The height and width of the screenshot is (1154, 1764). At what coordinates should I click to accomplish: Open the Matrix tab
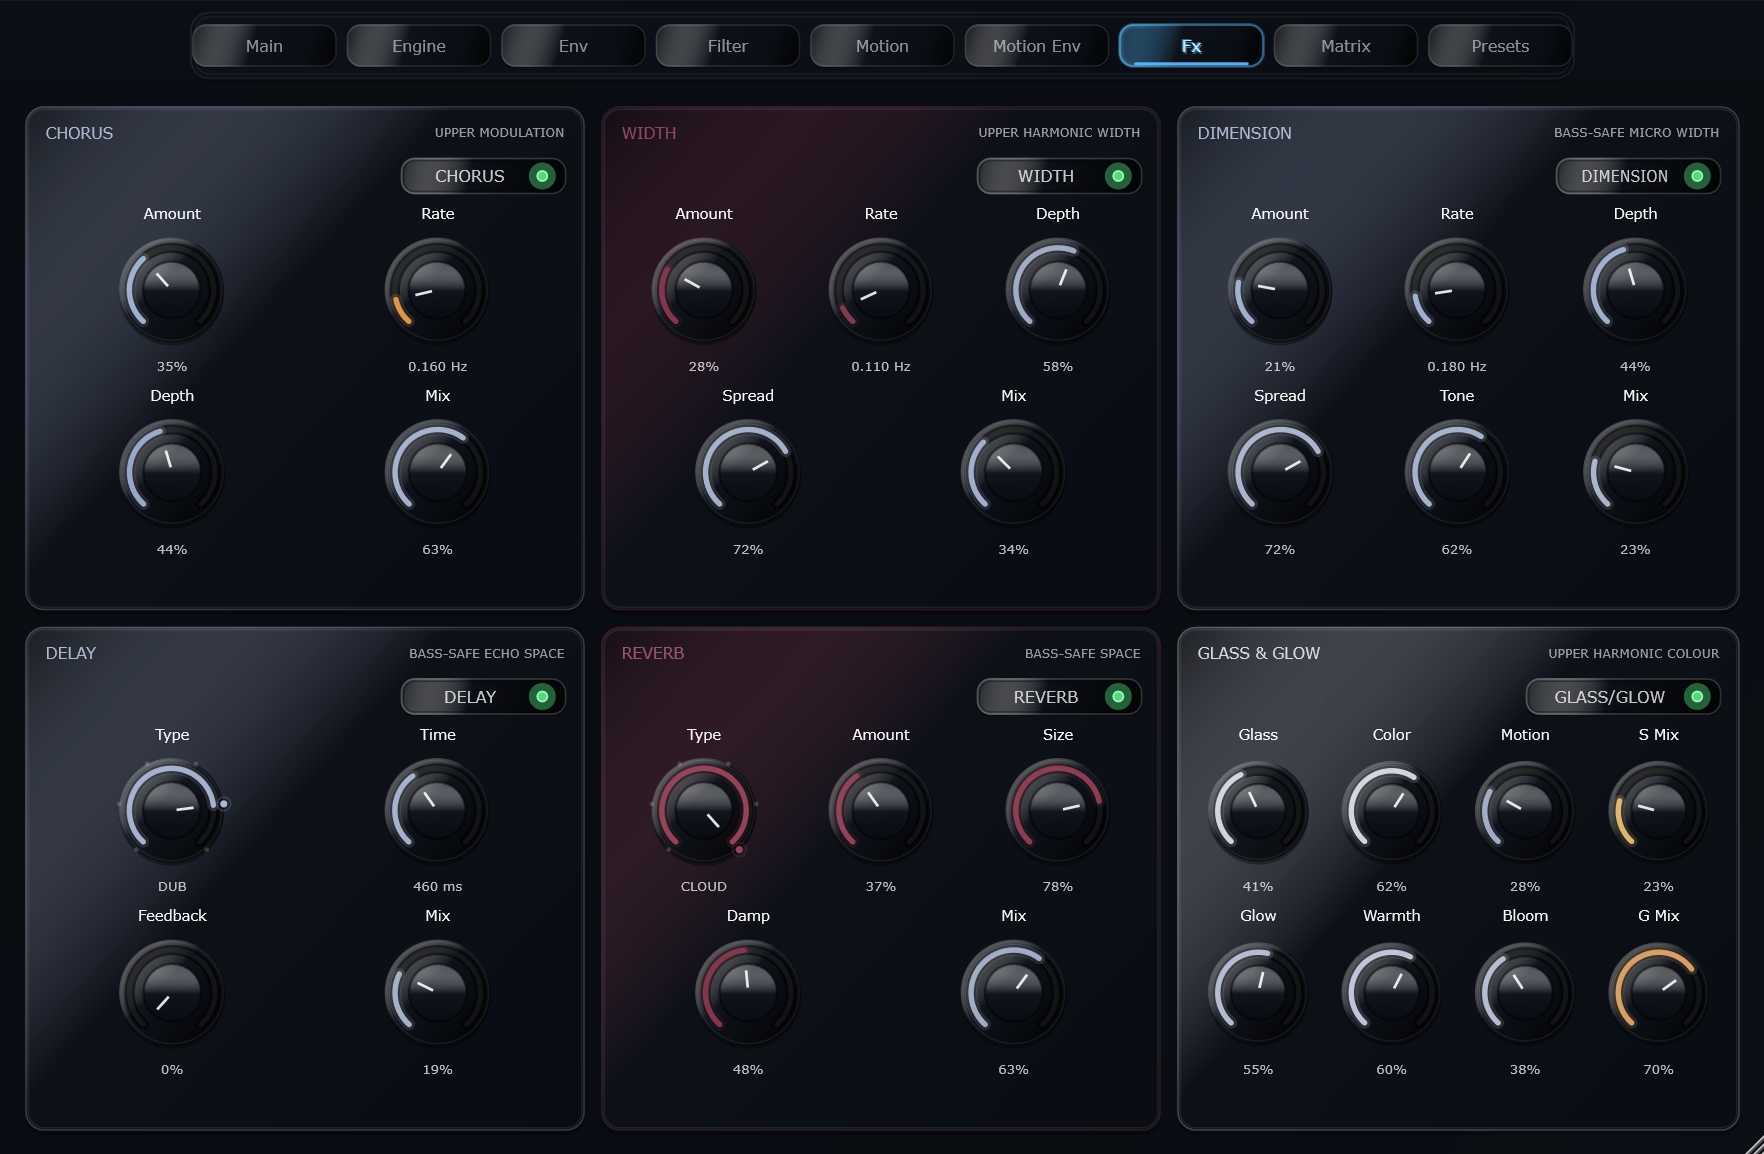point(1345,46)
